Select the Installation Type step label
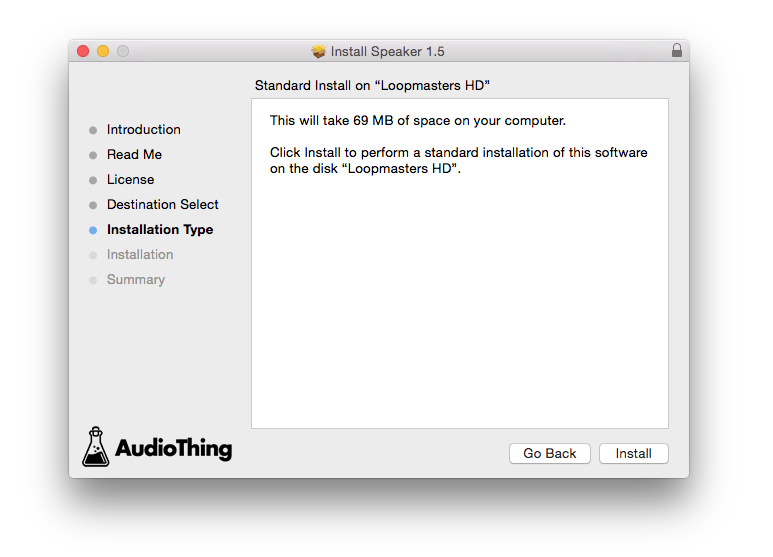 (x=159, y=230)
